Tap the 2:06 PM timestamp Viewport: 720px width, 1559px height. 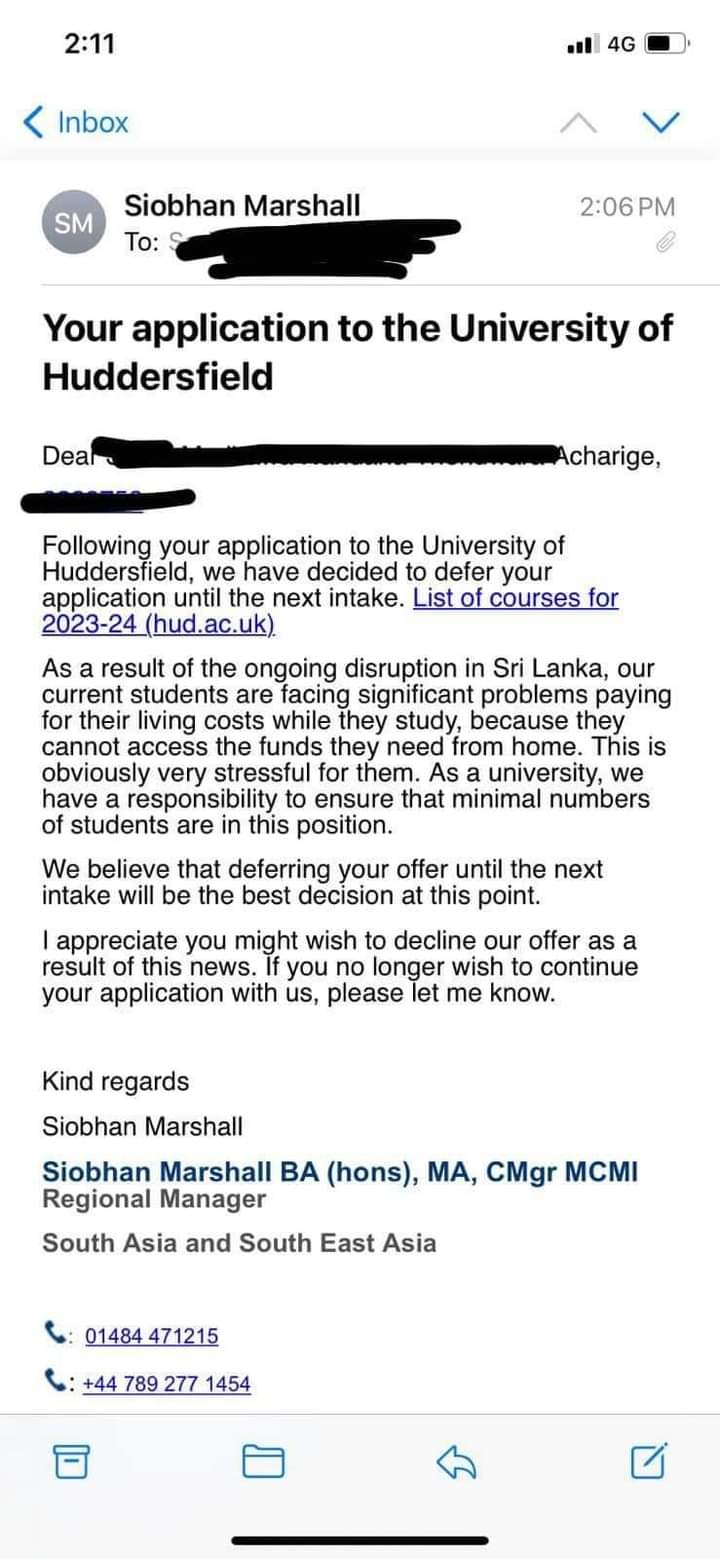point(627,207)
